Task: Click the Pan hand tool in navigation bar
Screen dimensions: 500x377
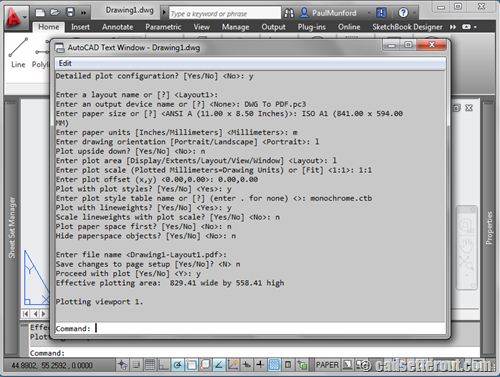Action: pyautogui.click(x=466, y=246)
